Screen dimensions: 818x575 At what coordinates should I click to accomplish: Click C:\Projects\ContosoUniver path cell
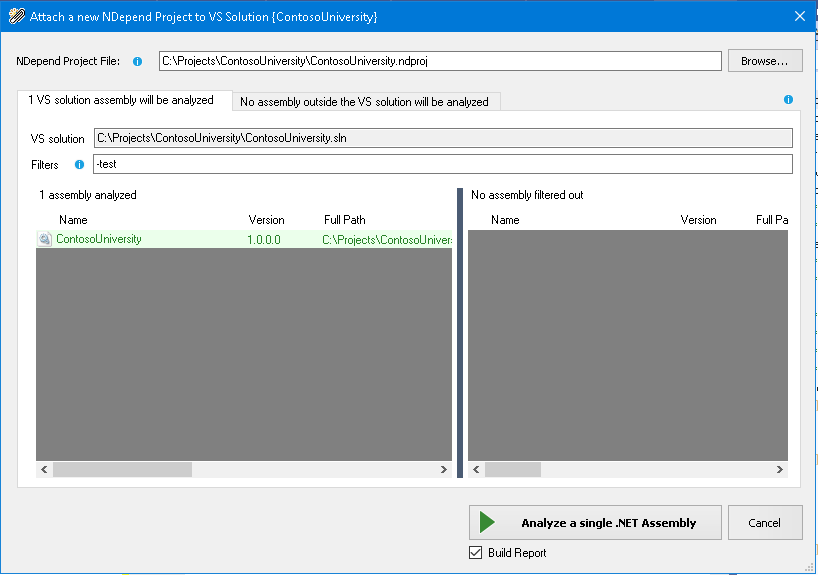pyautogui.click(x=387, y=239)
